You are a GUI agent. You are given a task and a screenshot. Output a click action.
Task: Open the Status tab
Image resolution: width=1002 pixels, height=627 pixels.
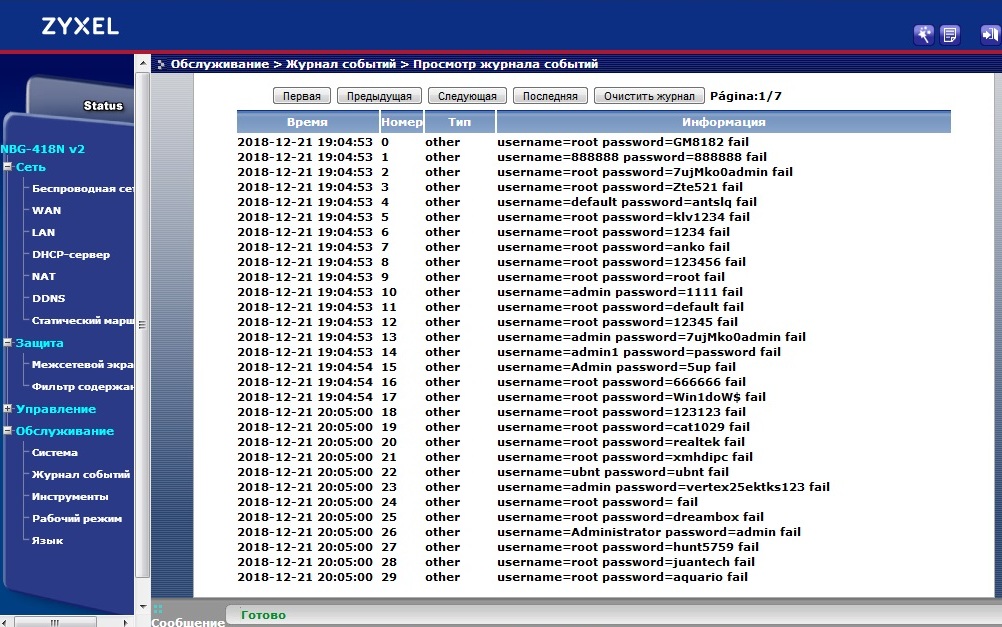tap(103, 106)
